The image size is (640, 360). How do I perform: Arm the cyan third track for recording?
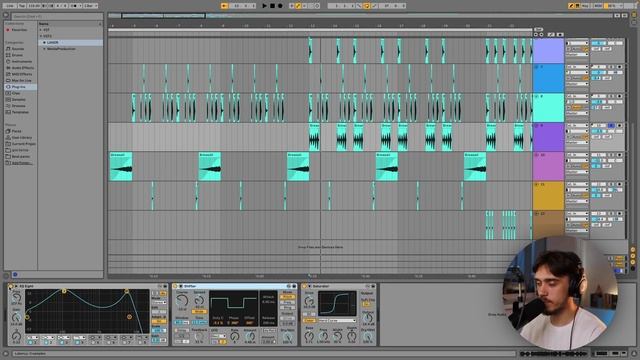tap(619, 96)
